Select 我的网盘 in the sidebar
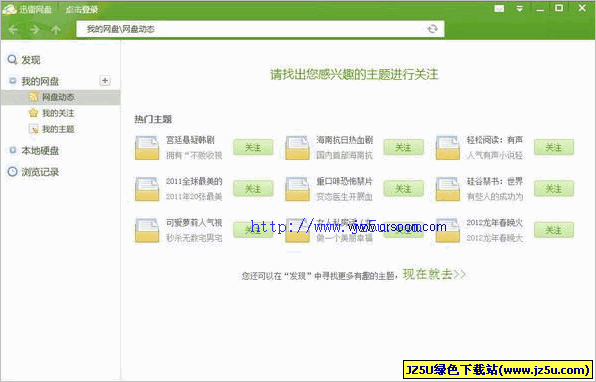 (x=40, y=81)
